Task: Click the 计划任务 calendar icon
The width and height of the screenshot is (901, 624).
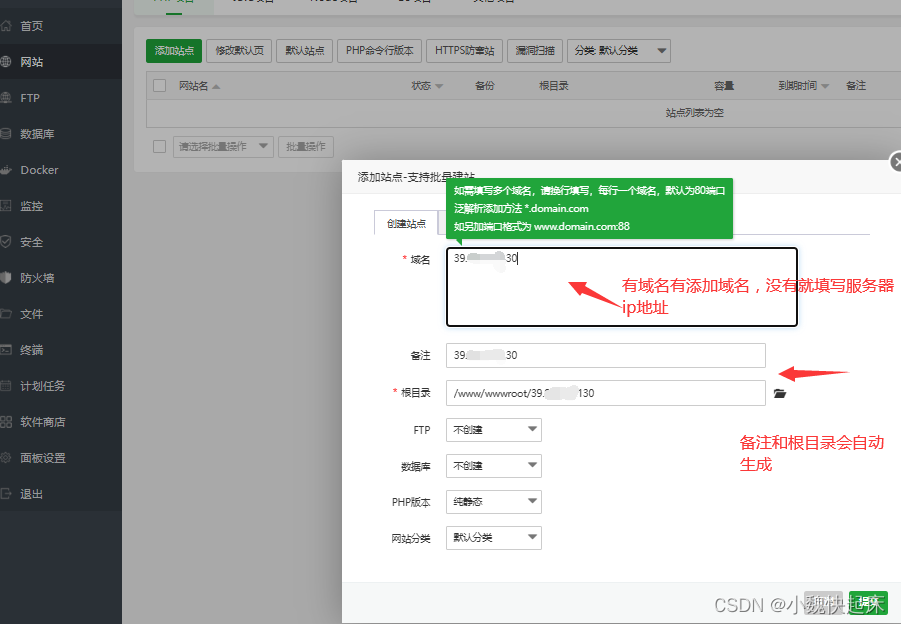Action: [6, 386]
